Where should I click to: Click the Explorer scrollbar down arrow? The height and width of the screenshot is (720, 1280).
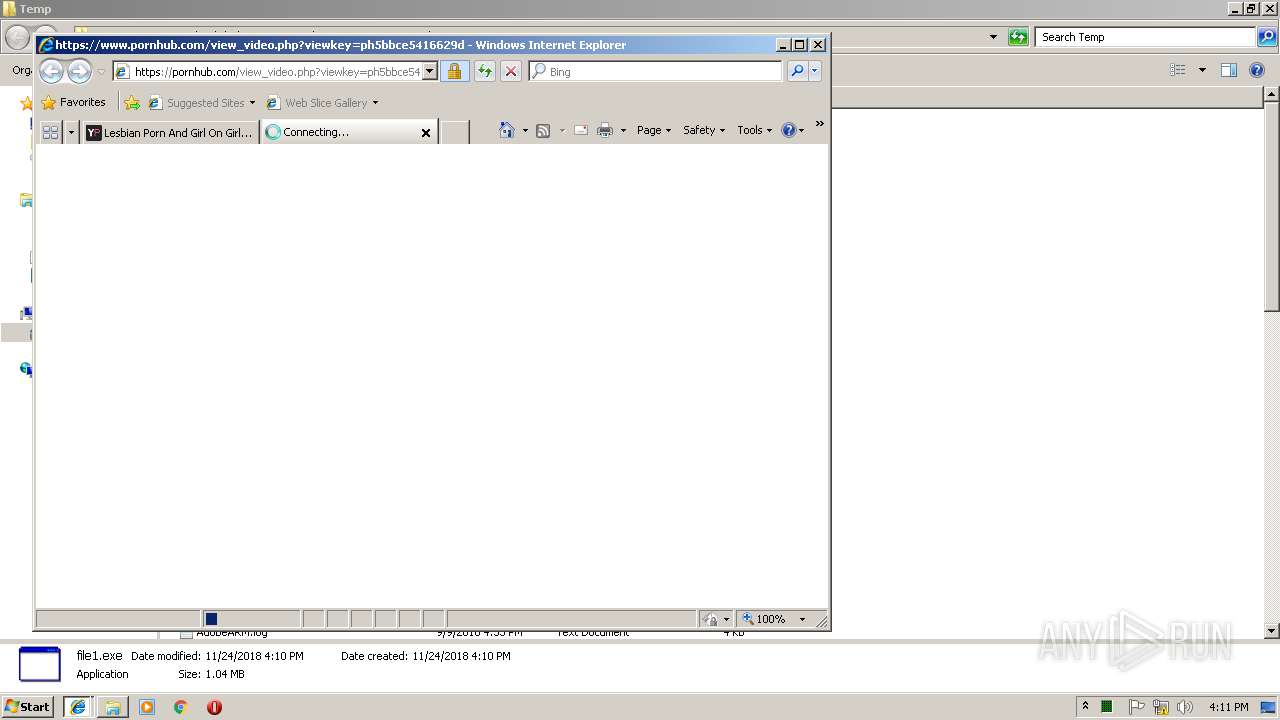pos(1271,631)
